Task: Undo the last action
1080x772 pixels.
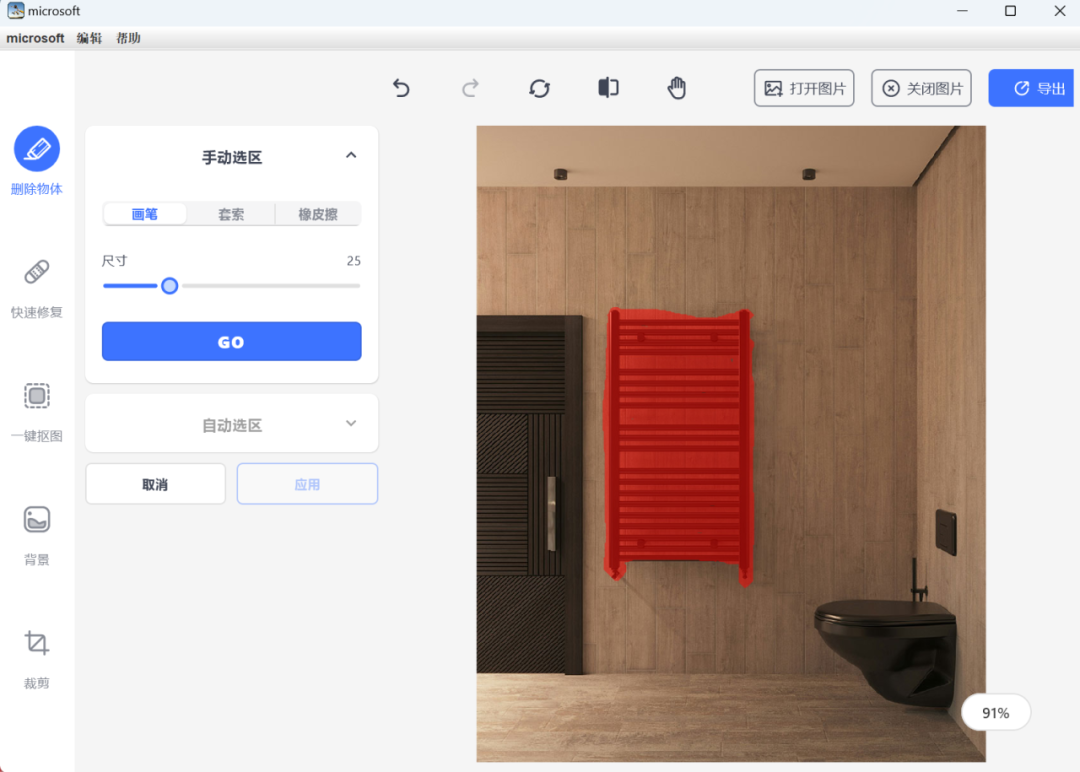Action: click(401, 88)
